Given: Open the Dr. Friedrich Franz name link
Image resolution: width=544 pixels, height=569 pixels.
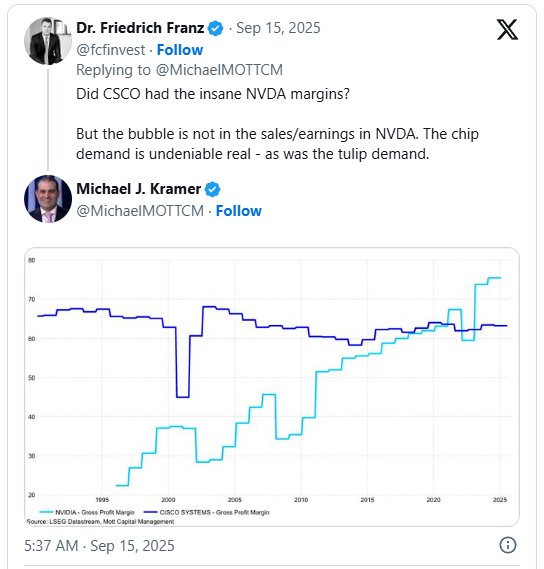Looking at the screenshot, I should click(x=140, y=28).
